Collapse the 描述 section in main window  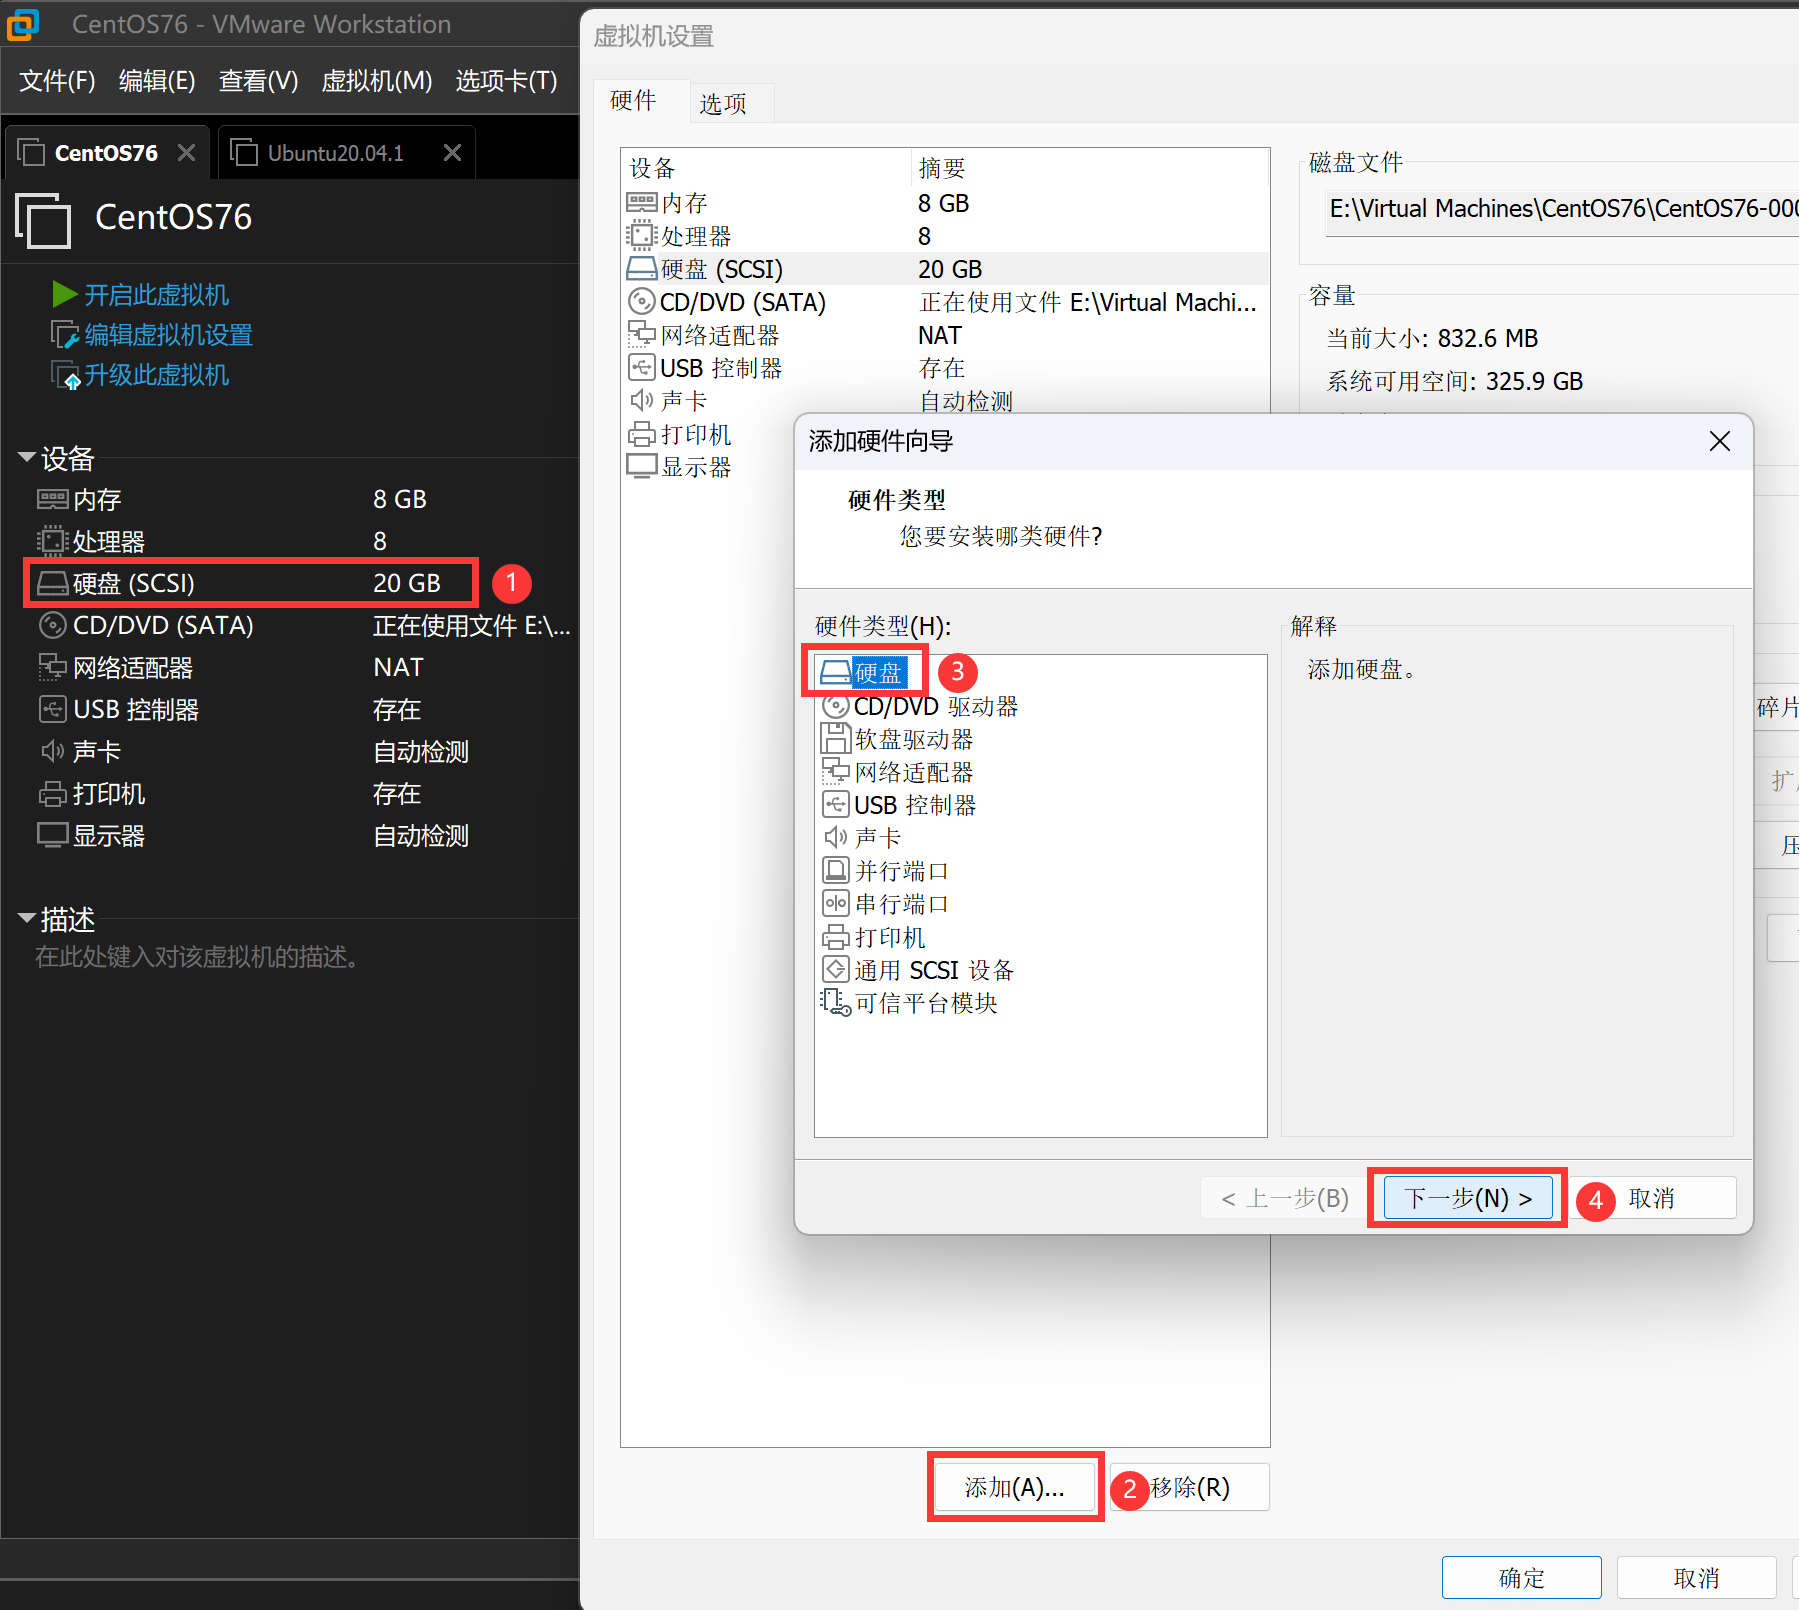click(27, 918)
